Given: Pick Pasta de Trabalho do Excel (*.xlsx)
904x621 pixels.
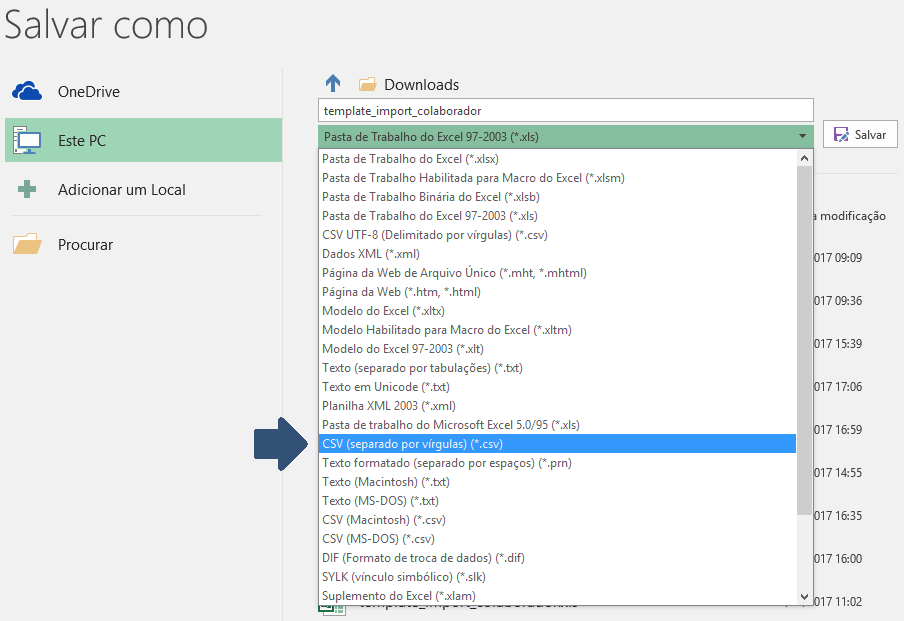Looking at the screenshot, I should click(x=410, y=159).
